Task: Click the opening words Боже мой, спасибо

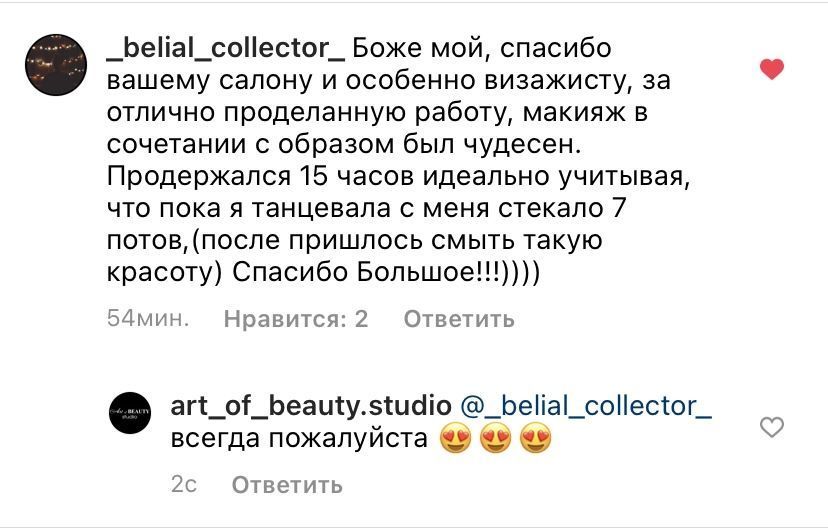Action: pos(482,49)
